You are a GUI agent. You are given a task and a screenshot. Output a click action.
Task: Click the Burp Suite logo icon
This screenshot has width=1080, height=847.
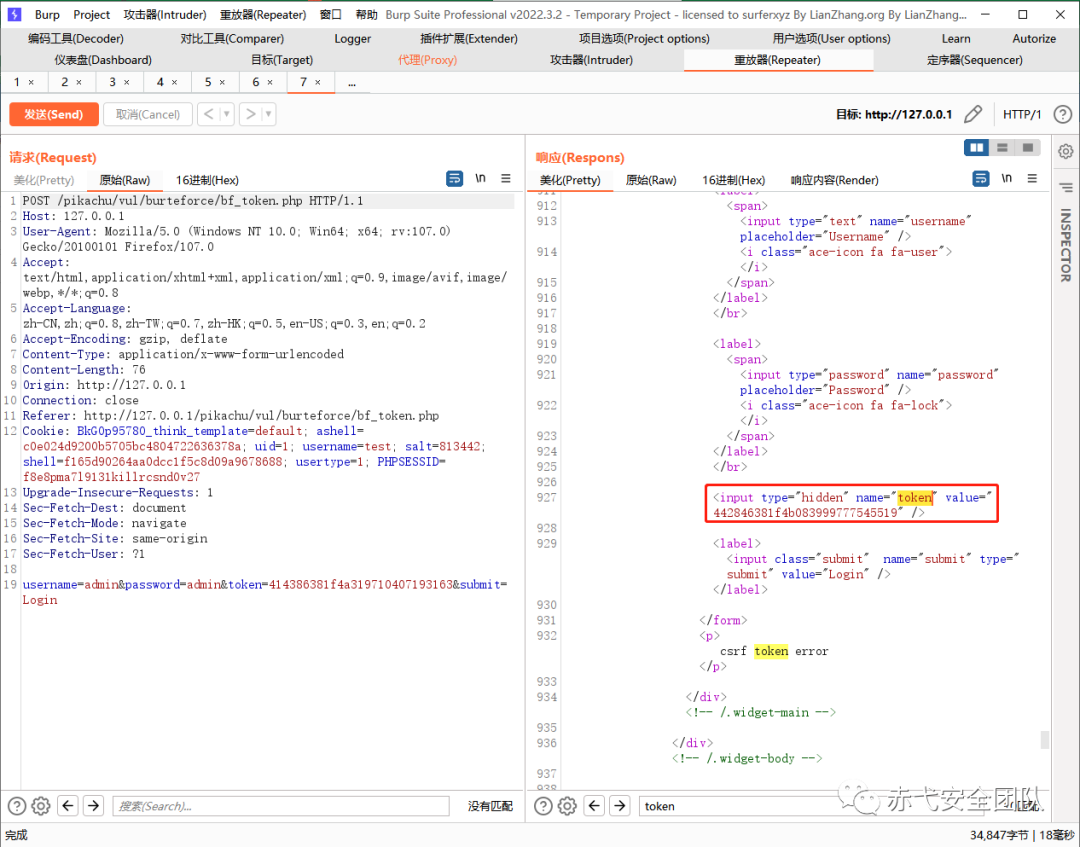[x=14, y=14]
